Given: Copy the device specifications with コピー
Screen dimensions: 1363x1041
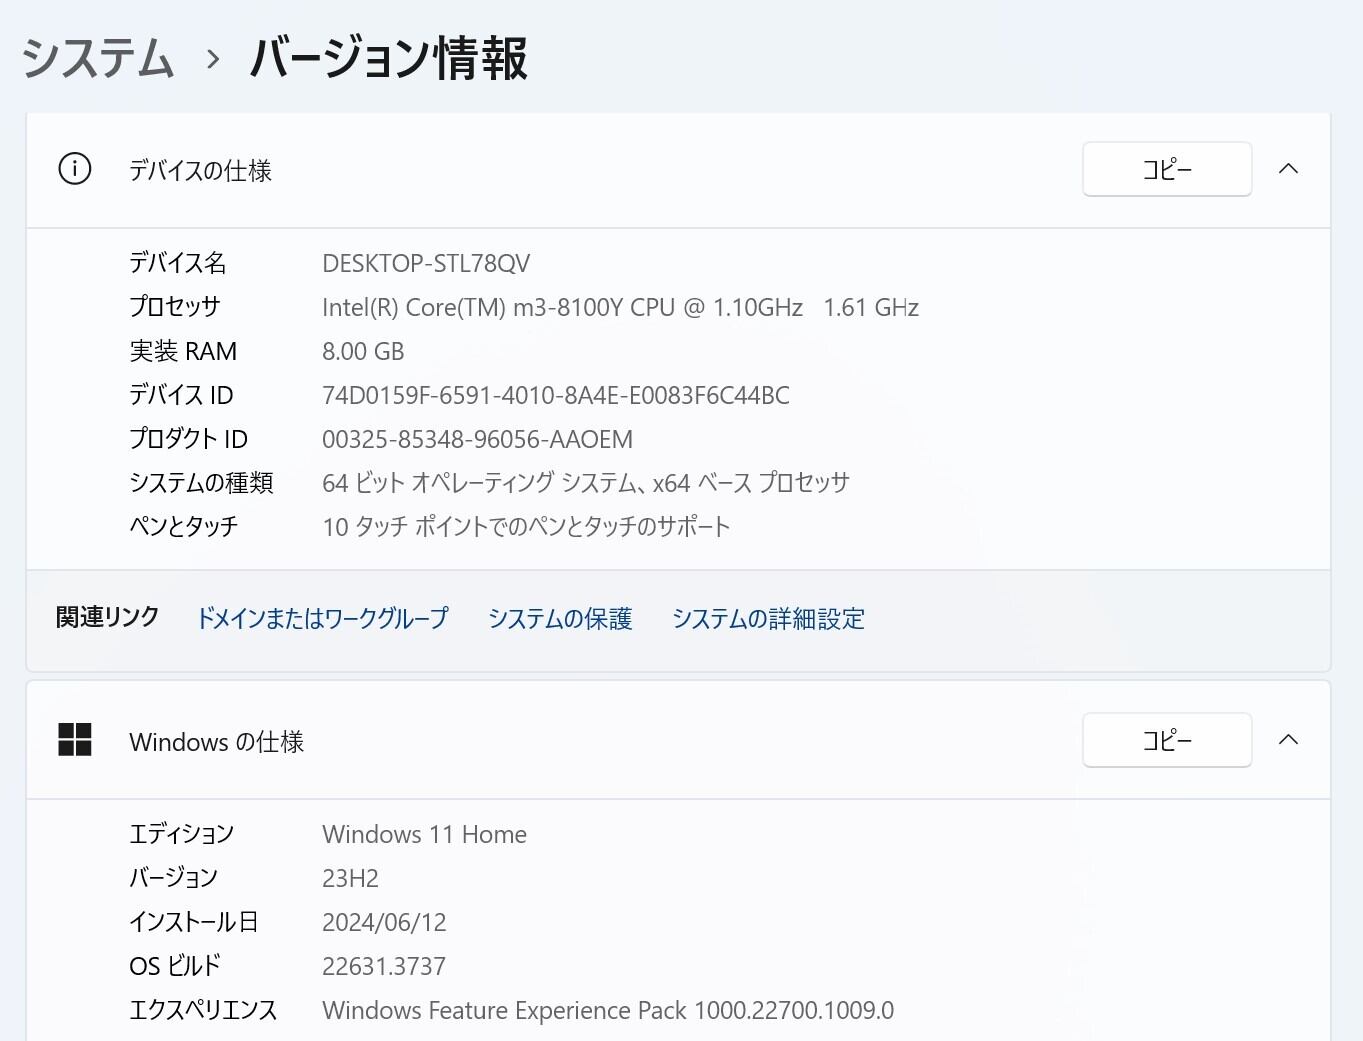Looking at the screenshot, I should click(x=1166, y=169).
